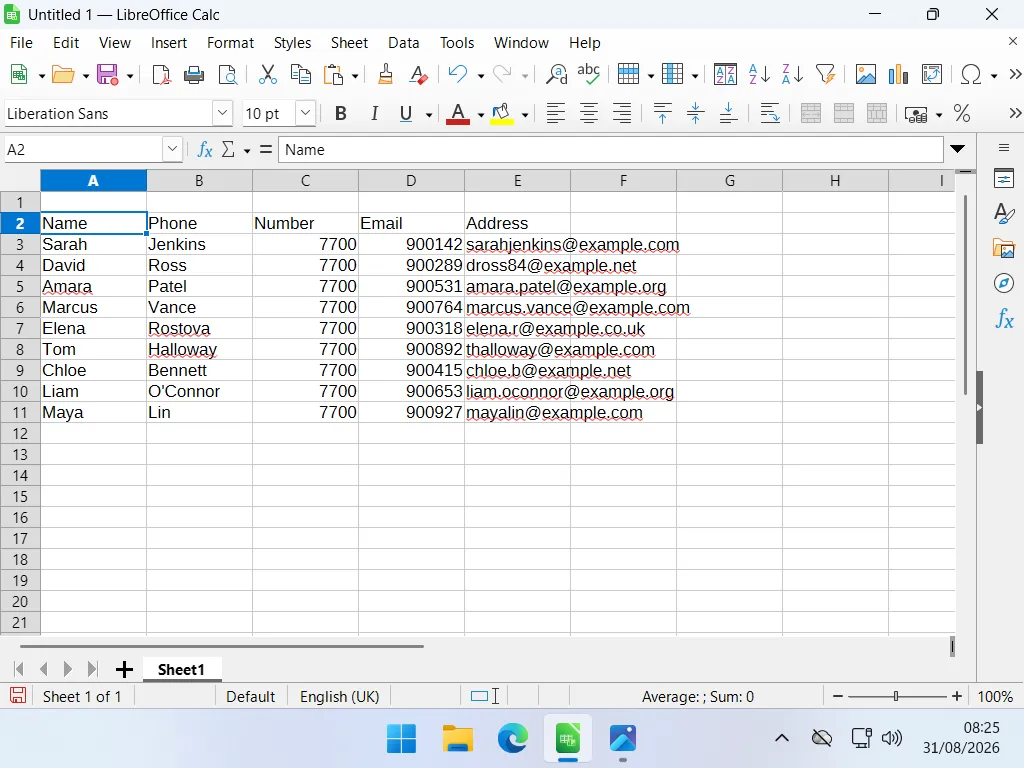1024x768 pixels.
Task: Insert a pivot table
Action: pos(932,74)
